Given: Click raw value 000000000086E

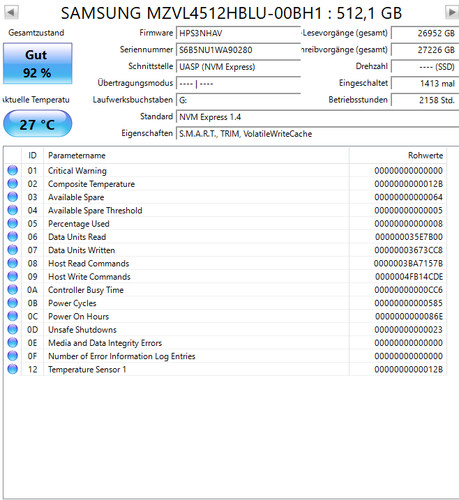Looking at the screenshot, I should 409,317.
